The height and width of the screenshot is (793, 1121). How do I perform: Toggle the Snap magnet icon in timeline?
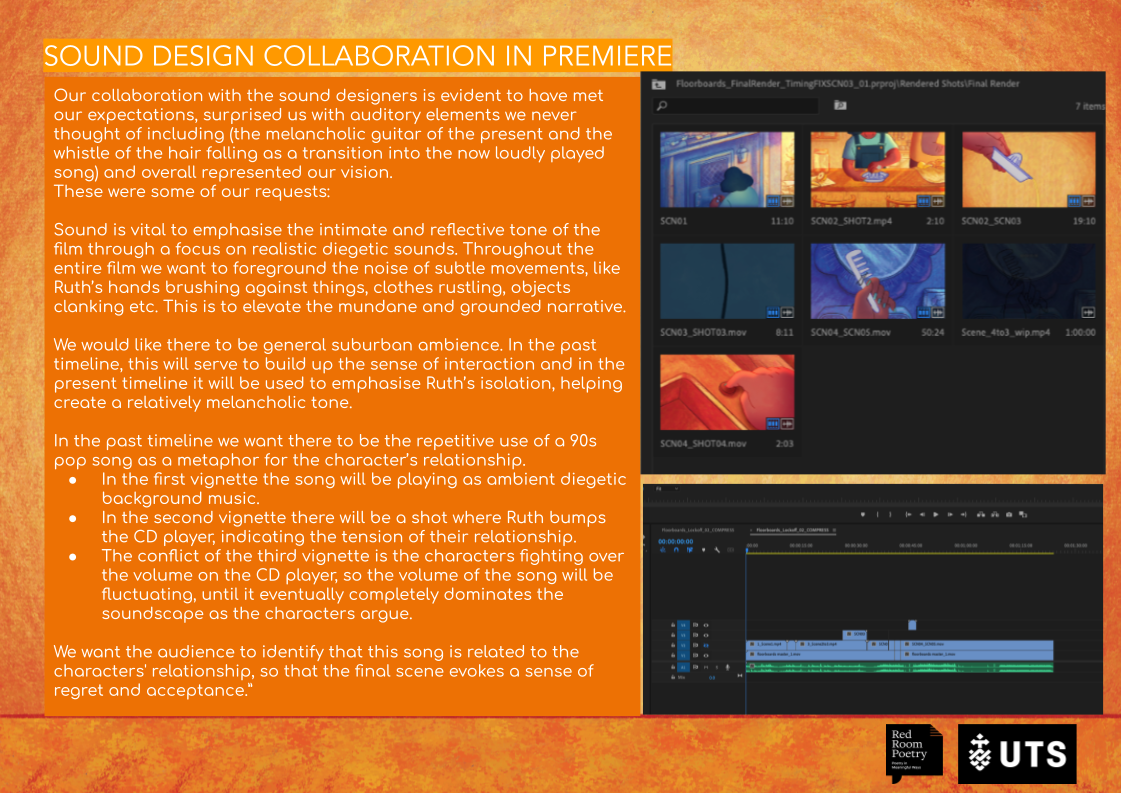[x=676, y=550]
